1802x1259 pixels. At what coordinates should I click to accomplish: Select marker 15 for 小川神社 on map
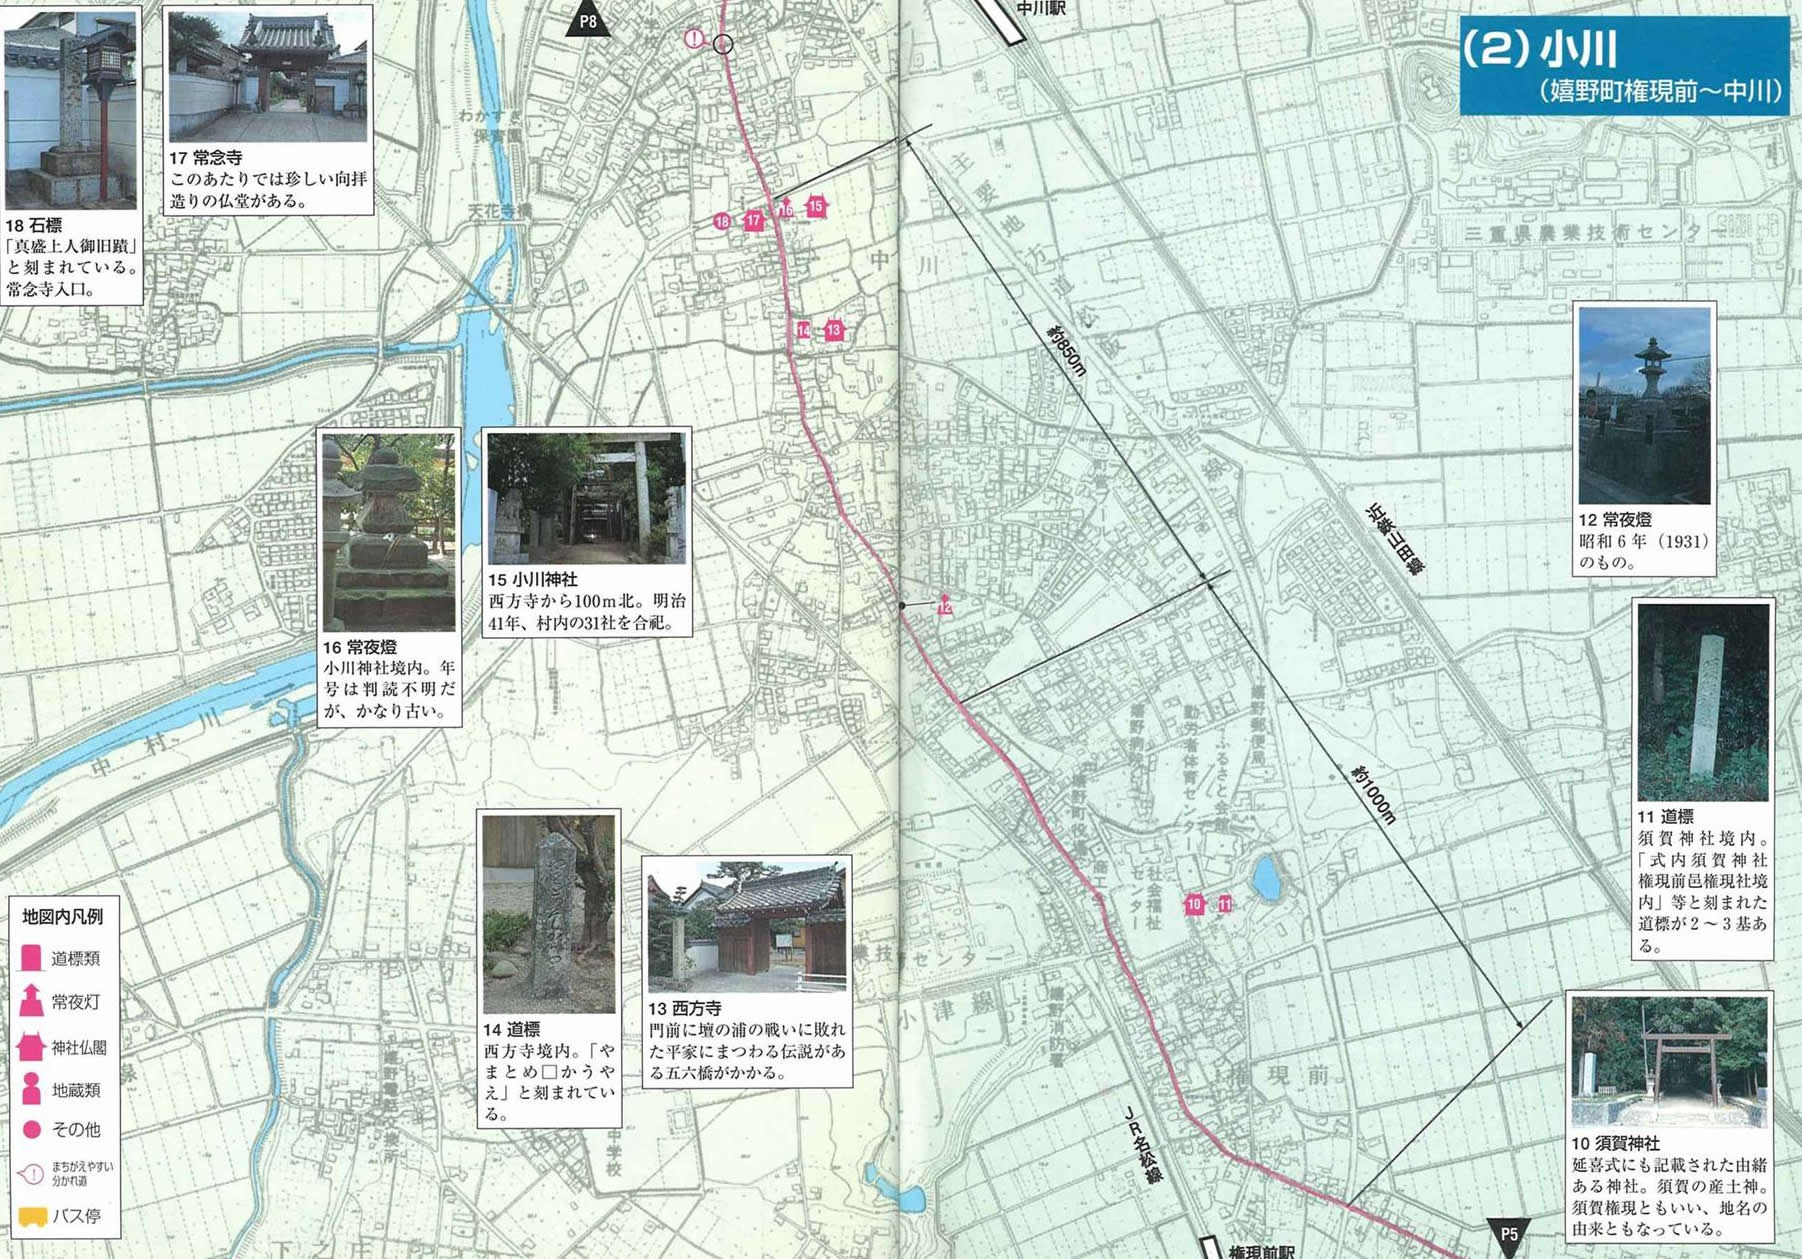tap(816, 206)
